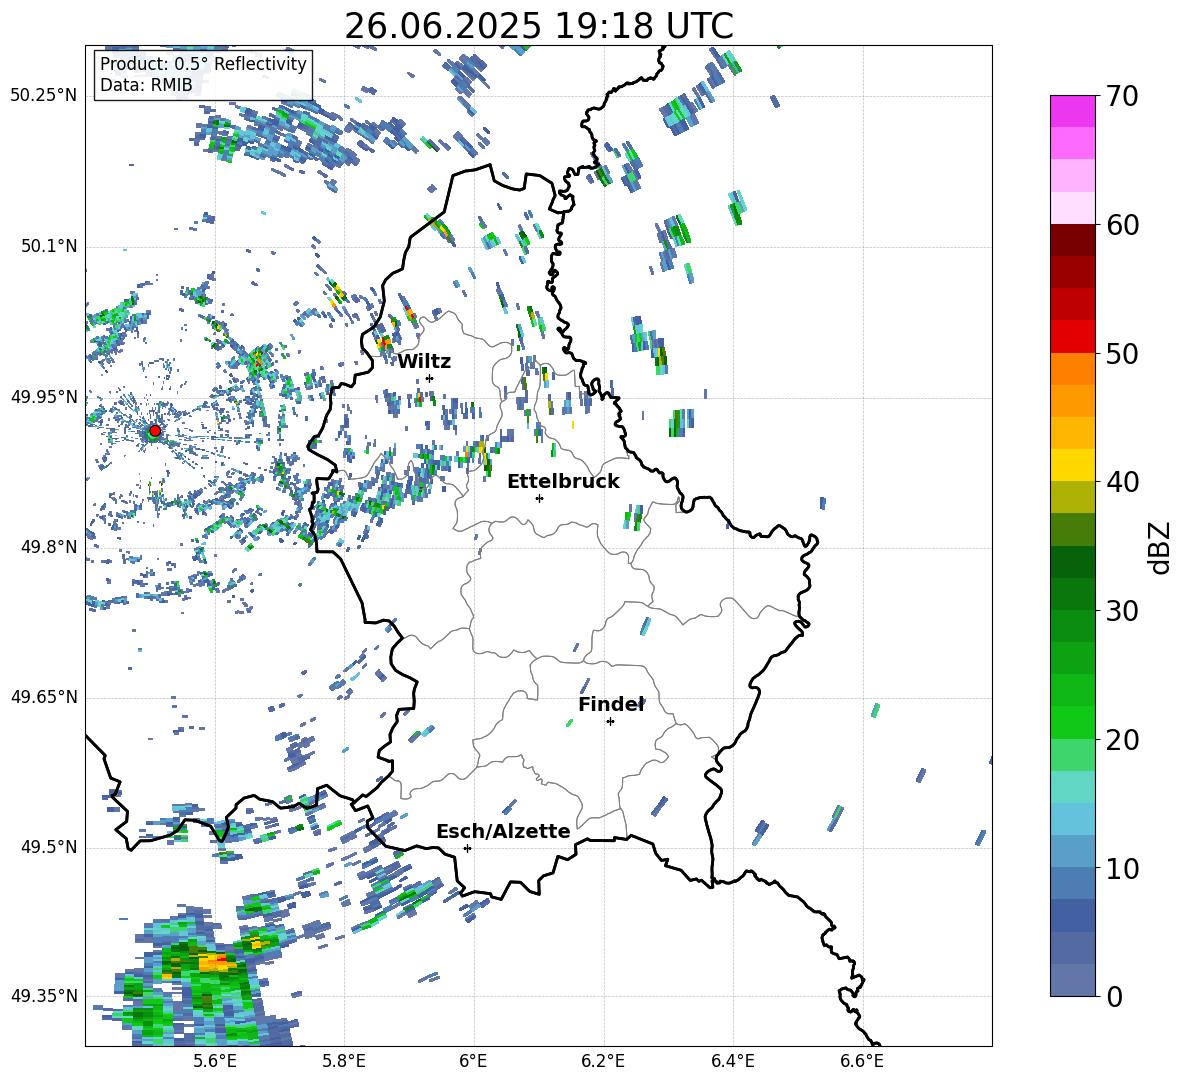Click the 49.65°N latitude label
This screenshot has height=1081, width=1184.
pos(44,698)
